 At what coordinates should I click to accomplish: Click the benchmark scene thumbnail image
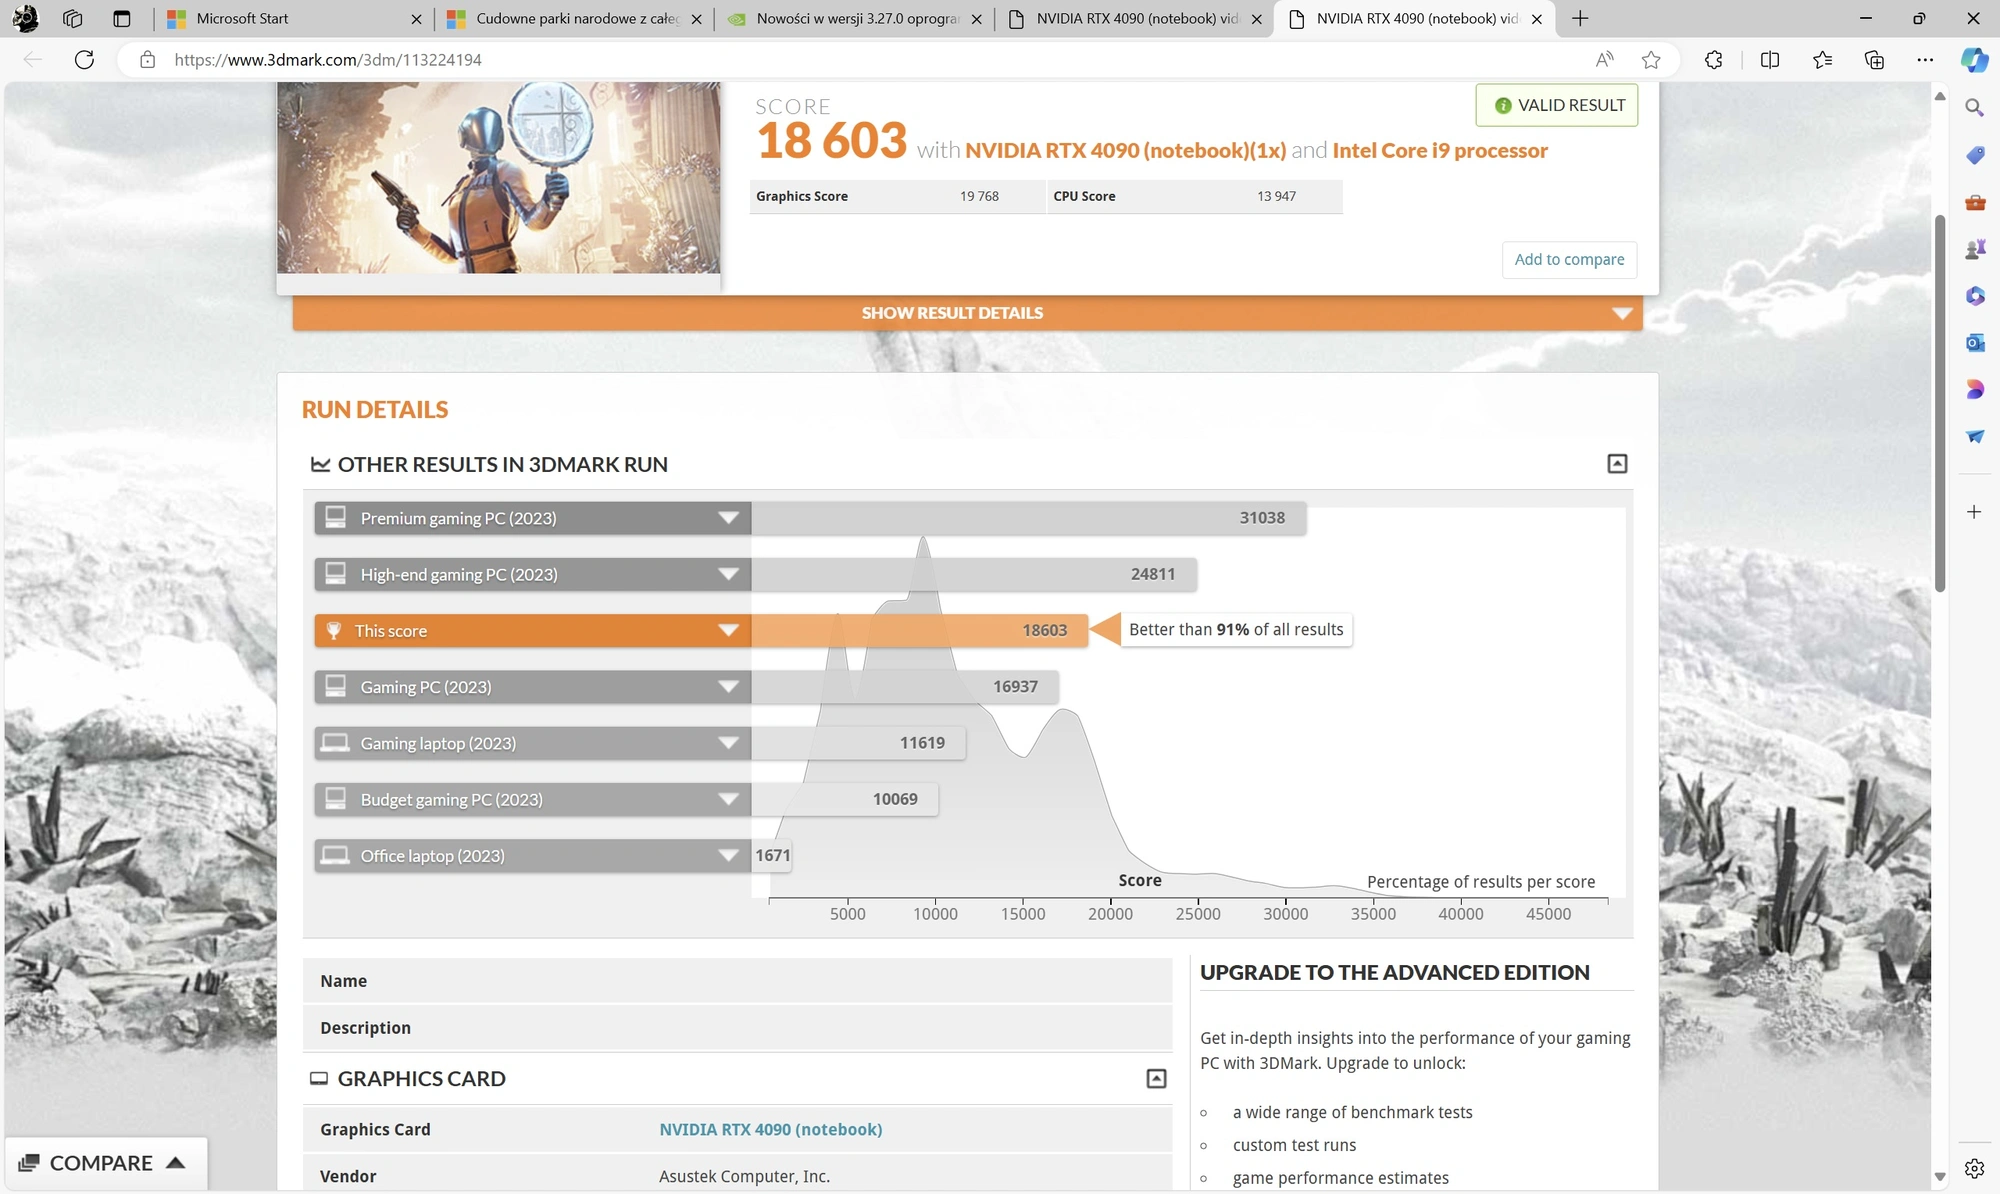(x=498, y=178)
